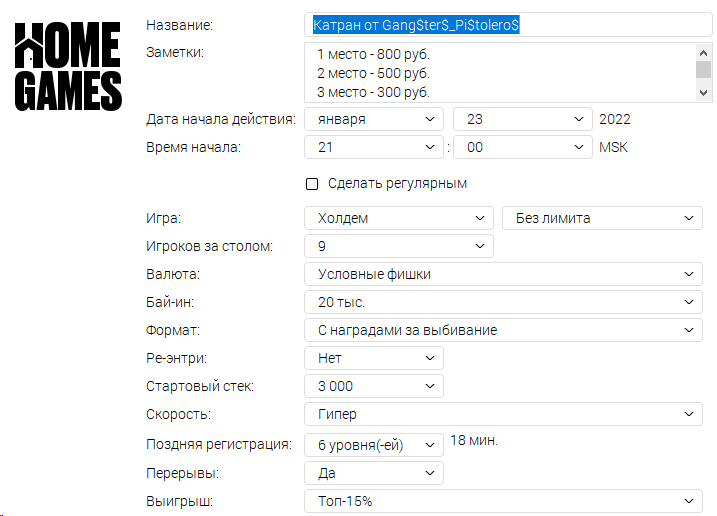
Task: Expand the game type dropdown Холдем
Action: [x=399, y=218]
